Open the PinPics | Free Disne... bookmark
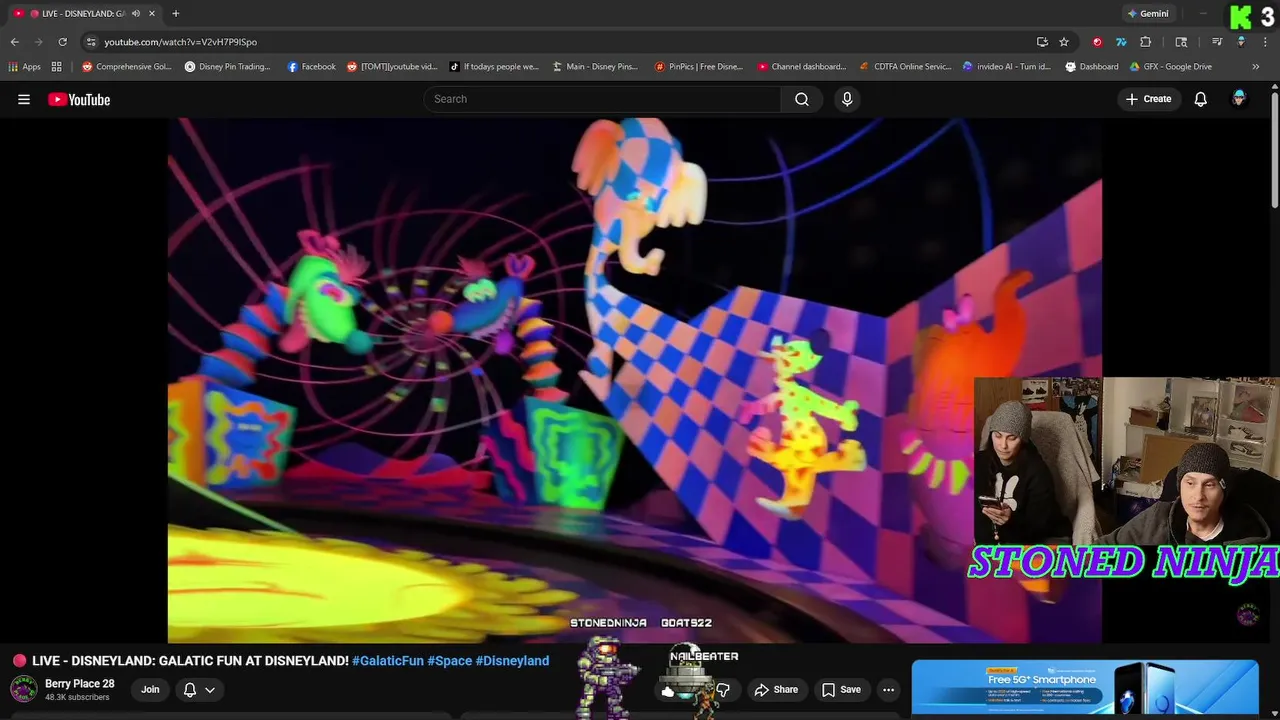Image resolution: width=1280 pixels, height=720 pixels. tap(699, 67)
